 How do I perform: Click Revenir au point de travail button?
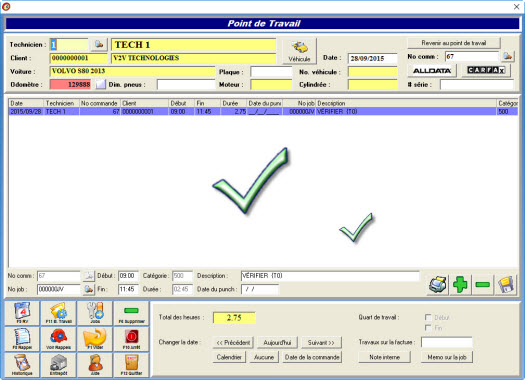454,43
